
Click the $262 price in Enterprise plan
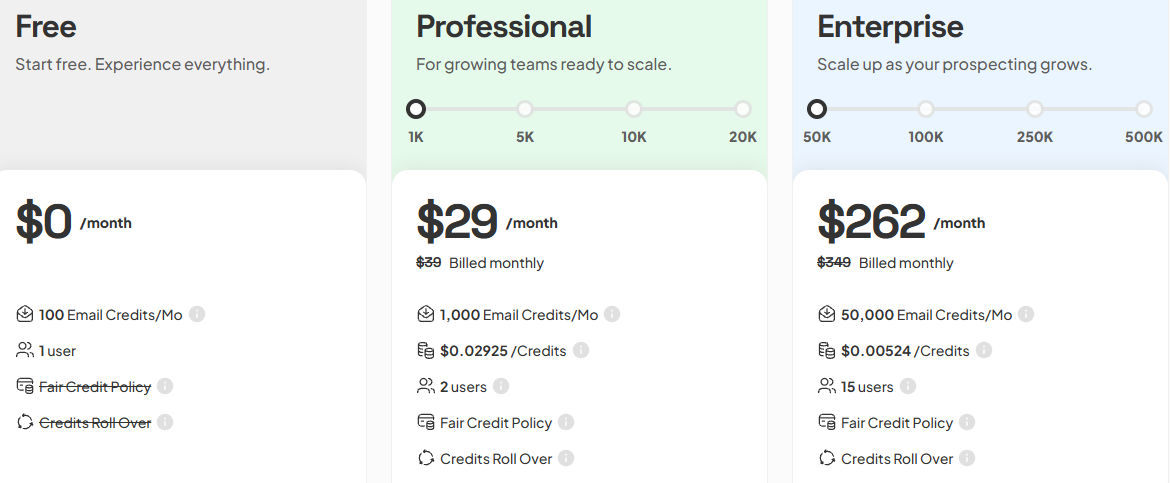pyautogui.click(x=872, y=222)
